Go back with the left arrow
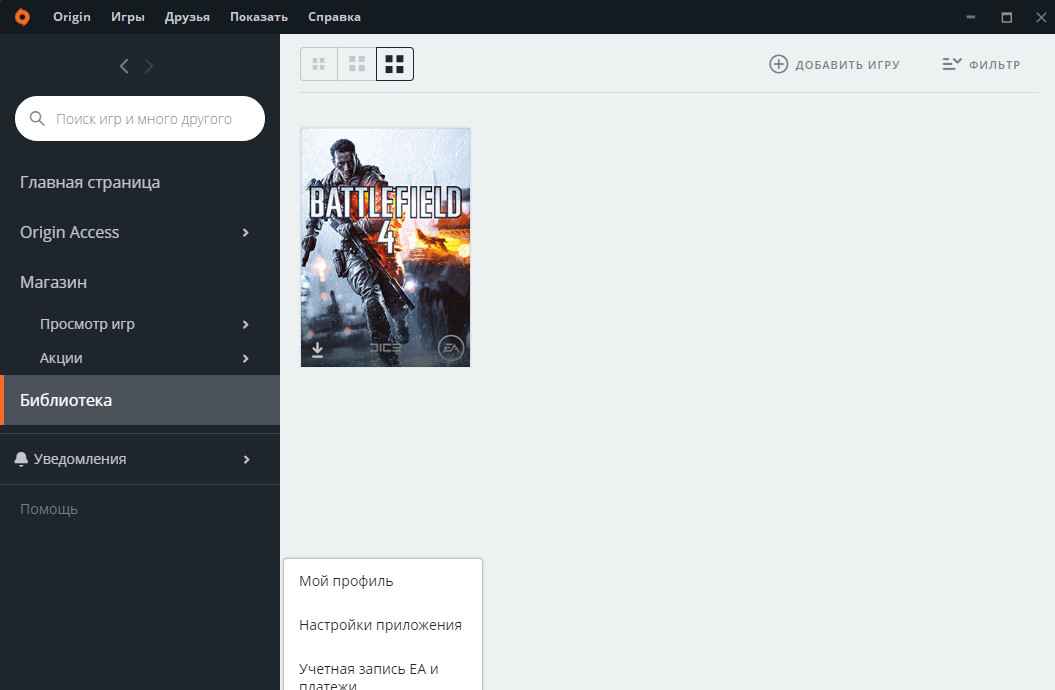 tap(124, 66)
